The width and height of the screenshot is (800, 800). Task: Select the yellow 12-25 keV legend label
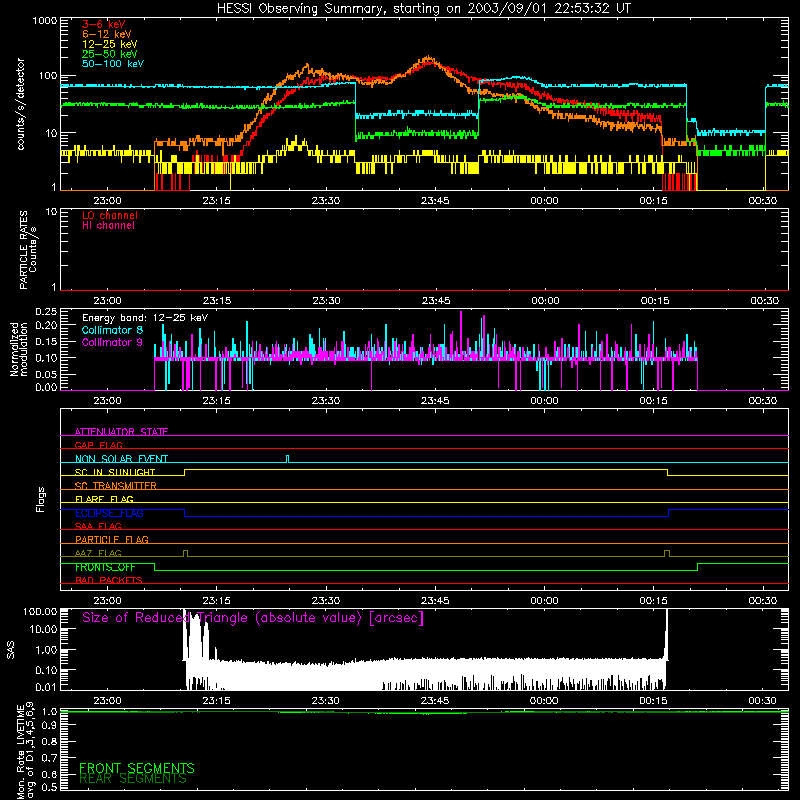[x=110, y=44]
